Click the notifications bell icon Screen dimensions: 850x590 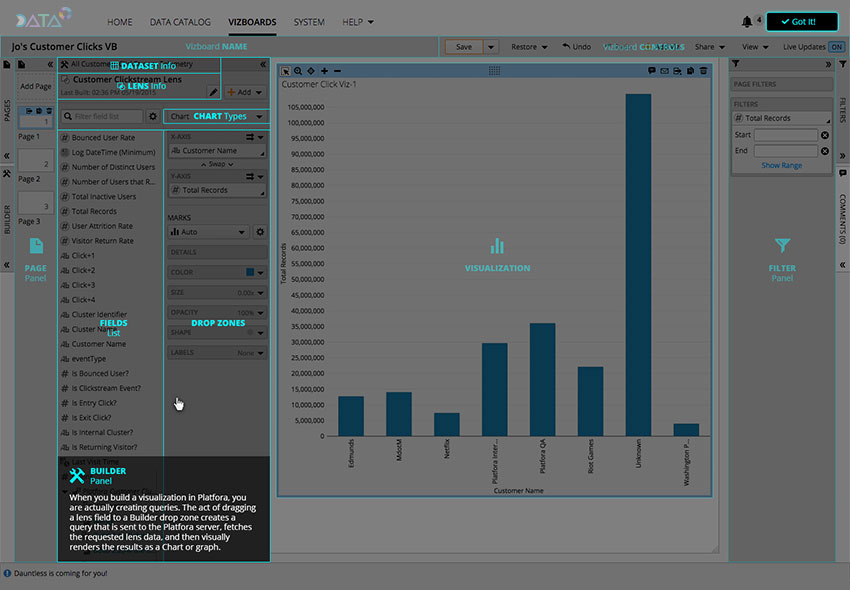[x=747, y=21]
